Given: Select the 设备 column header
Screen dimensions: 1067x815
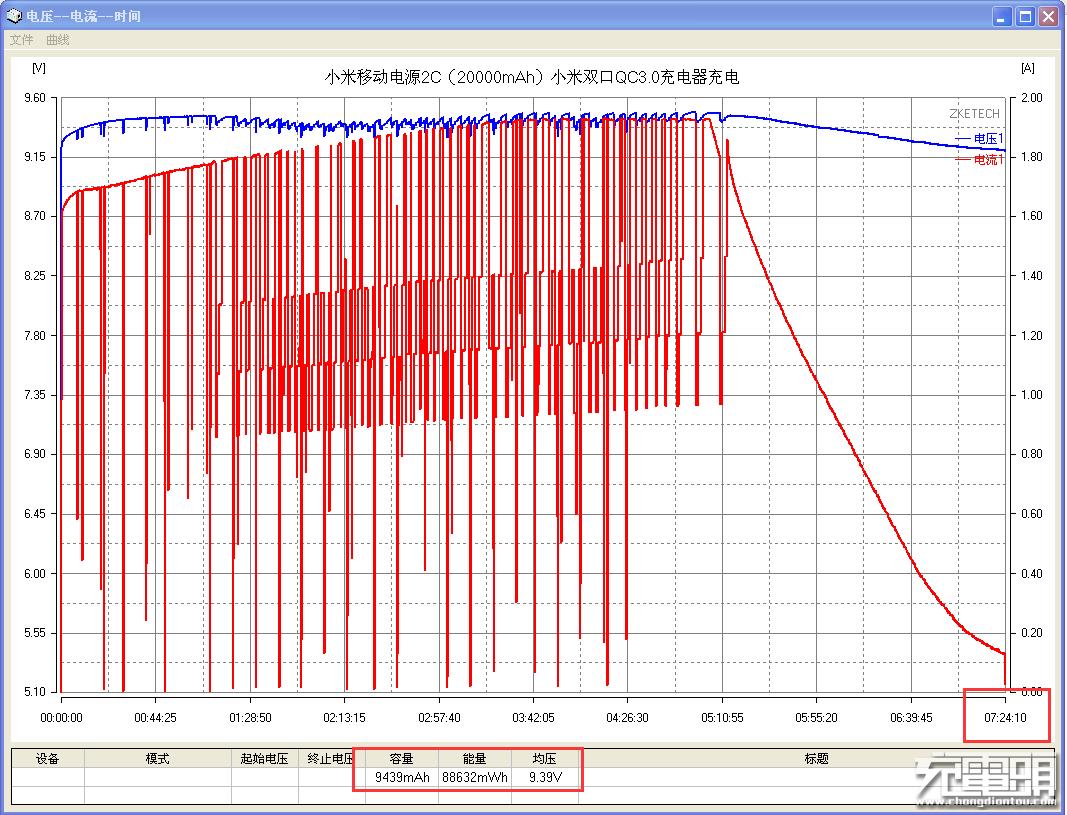Looking at the screenshot, I should pos(48,759).
